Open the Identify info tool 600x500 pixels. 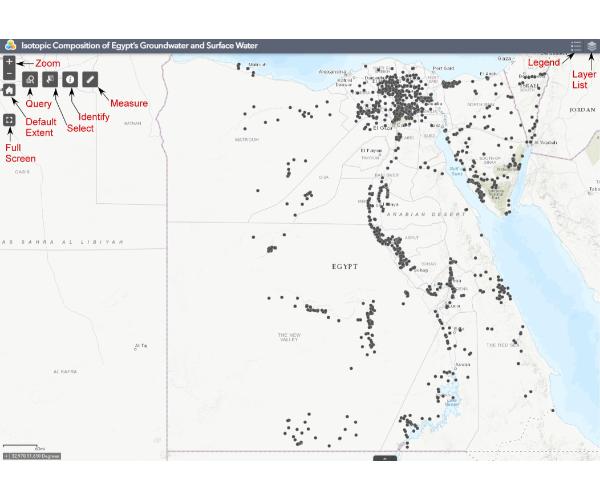[x=70, y=78]
